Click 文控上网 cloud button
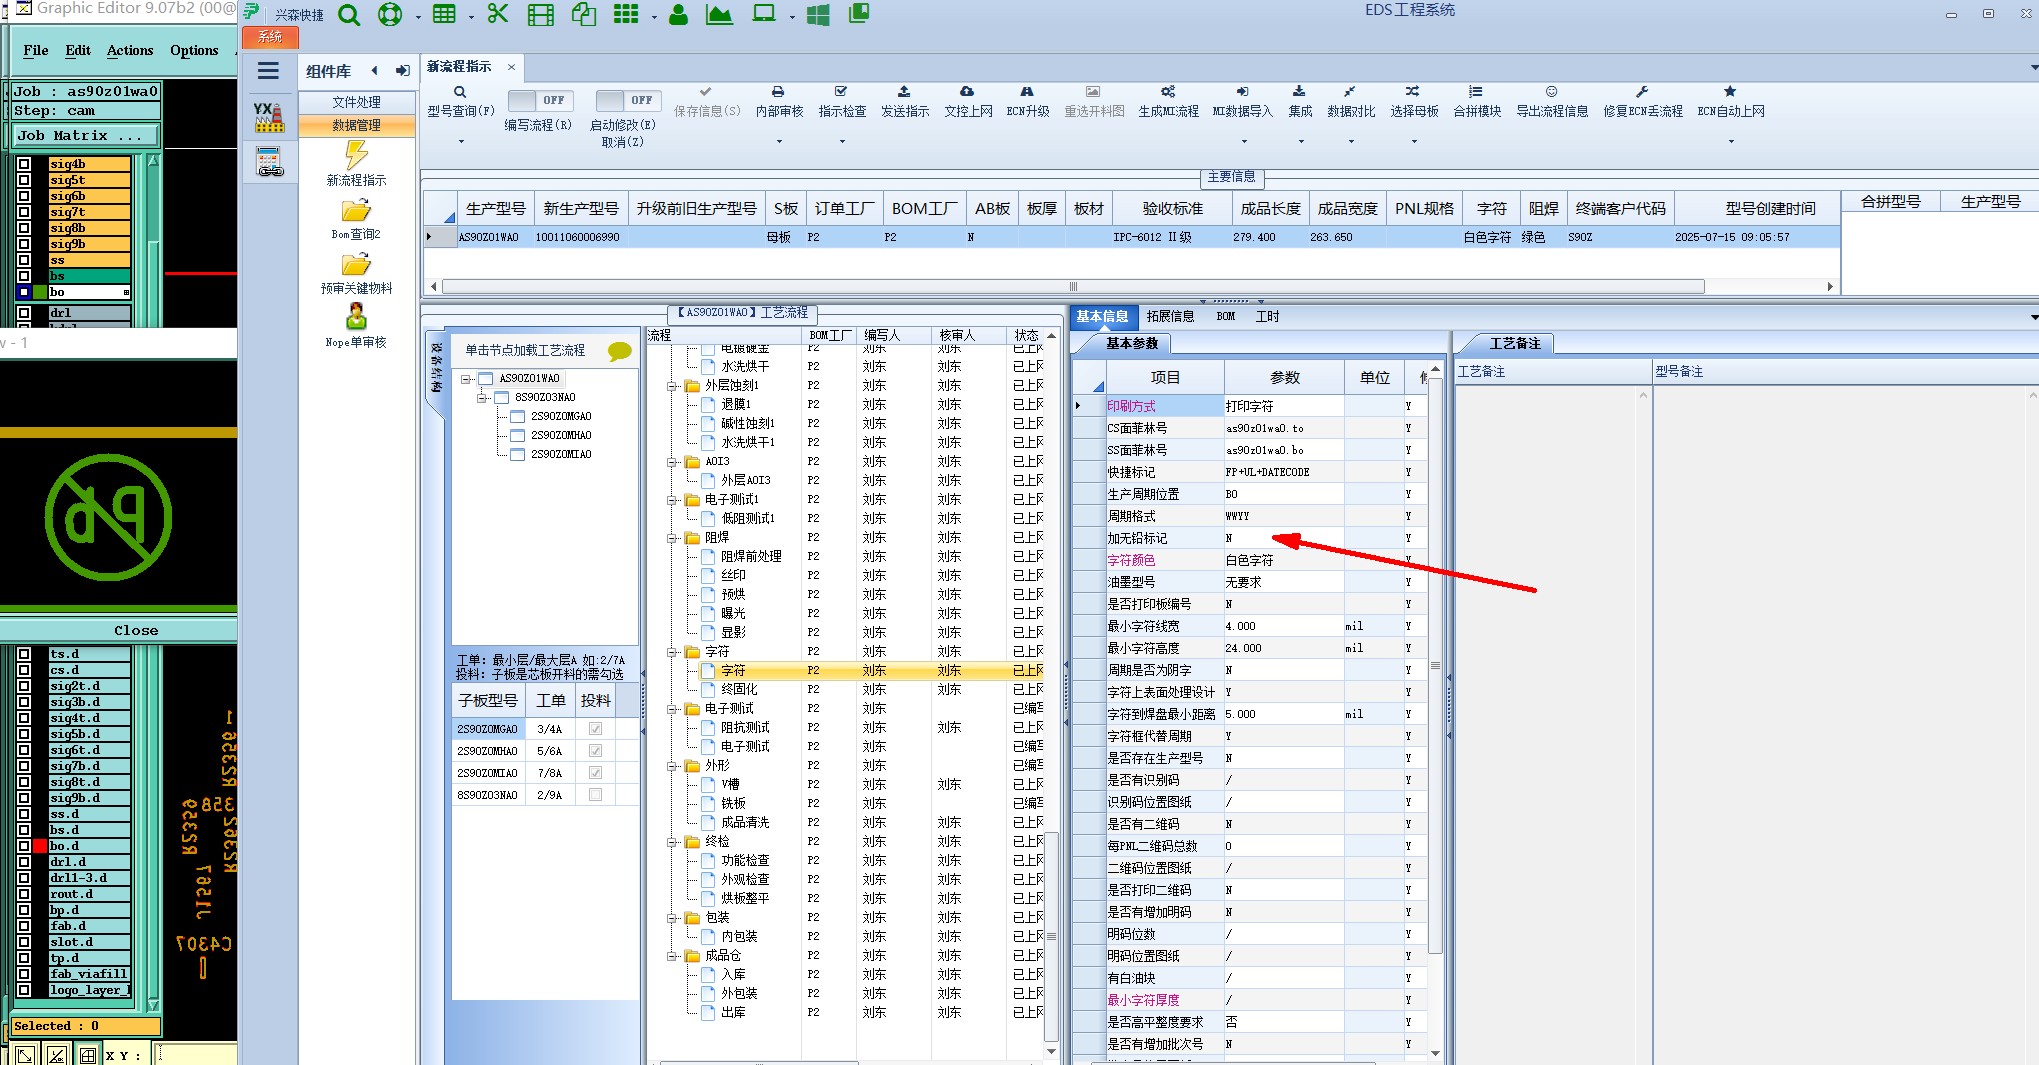The height and width of the screenshot is (1065, 2039). [x=967, y=101]
